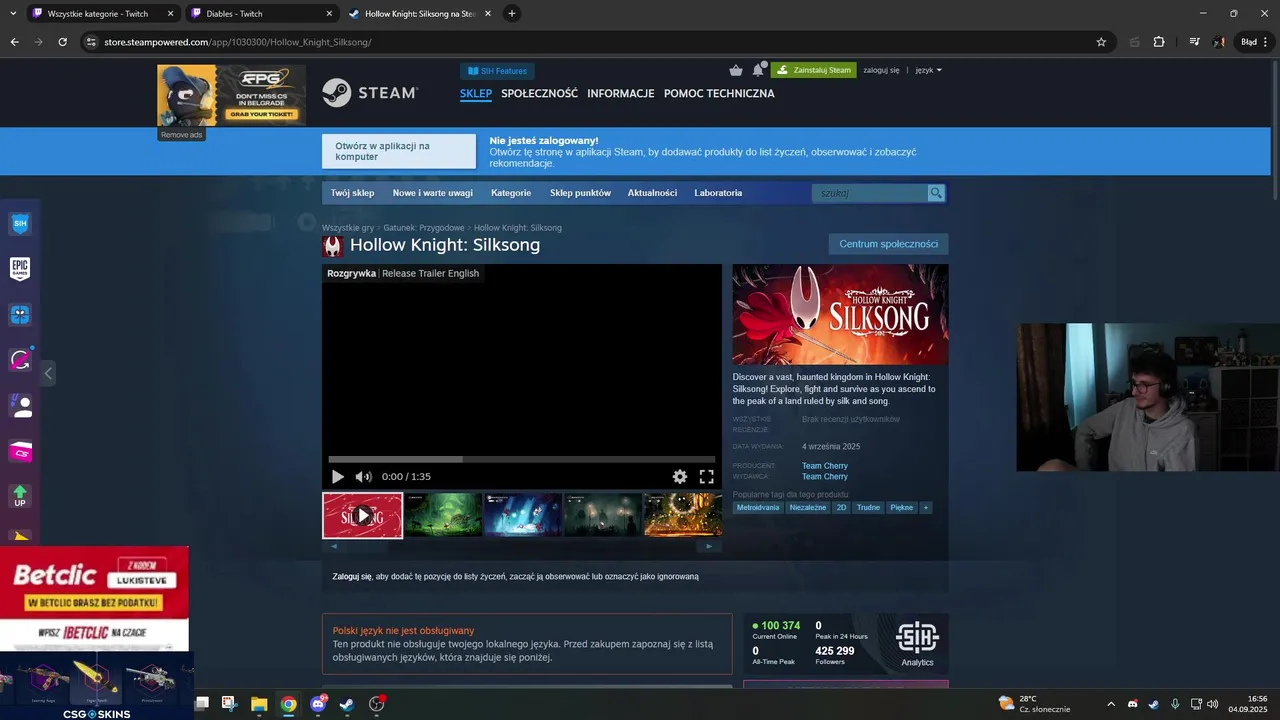Open Discord from Windows taskbar
1280x720 pixels.
[318, 704]
